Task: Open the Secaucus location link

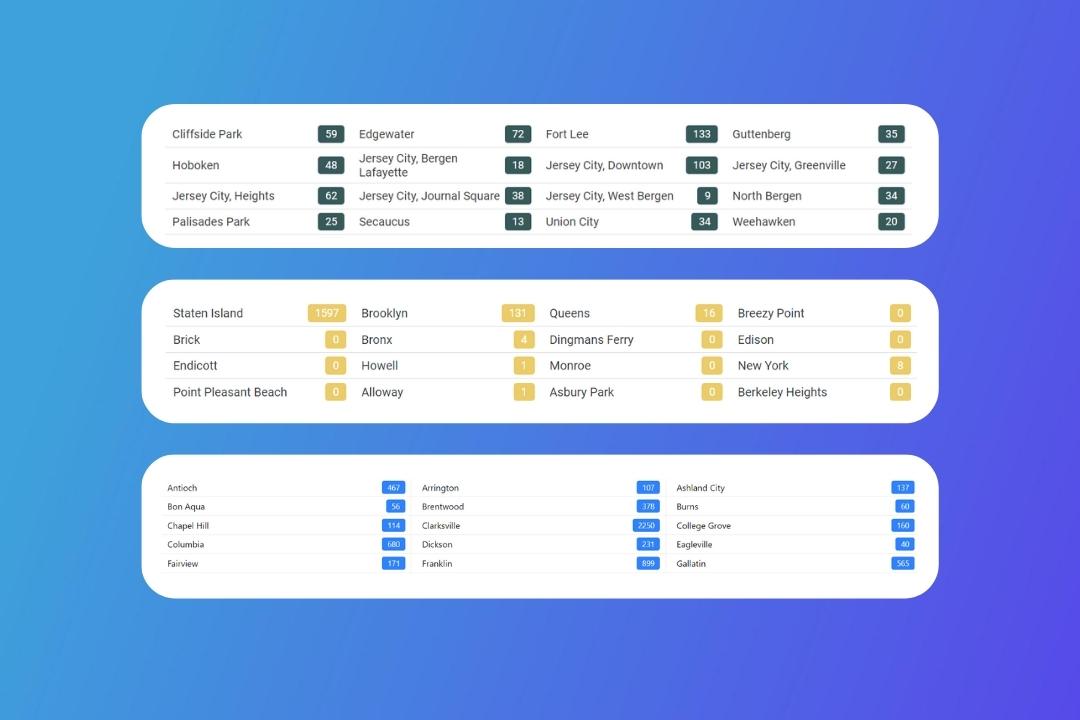Action: click(384, 222)
